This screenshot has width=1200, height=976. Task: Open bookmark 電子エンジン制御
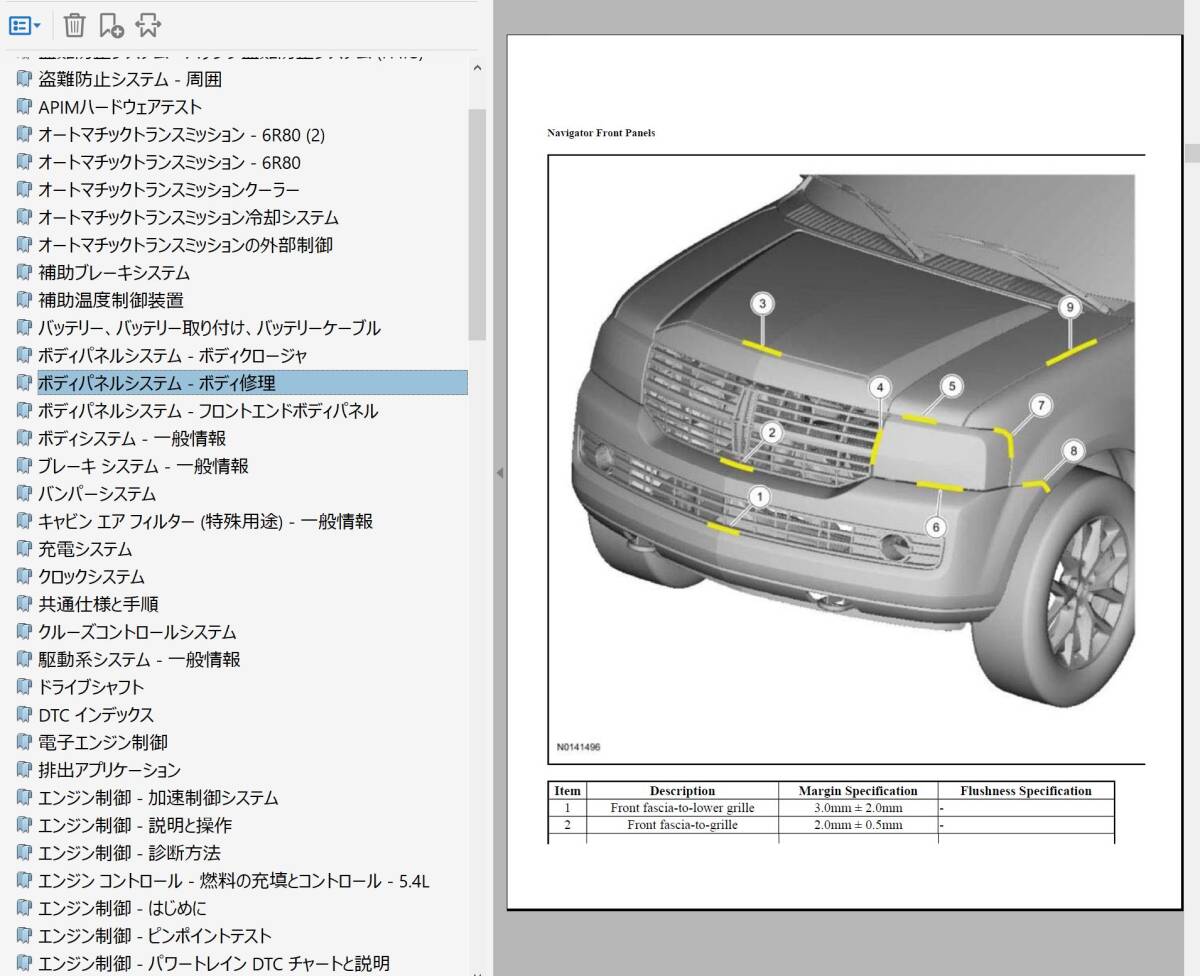[103, 743]
